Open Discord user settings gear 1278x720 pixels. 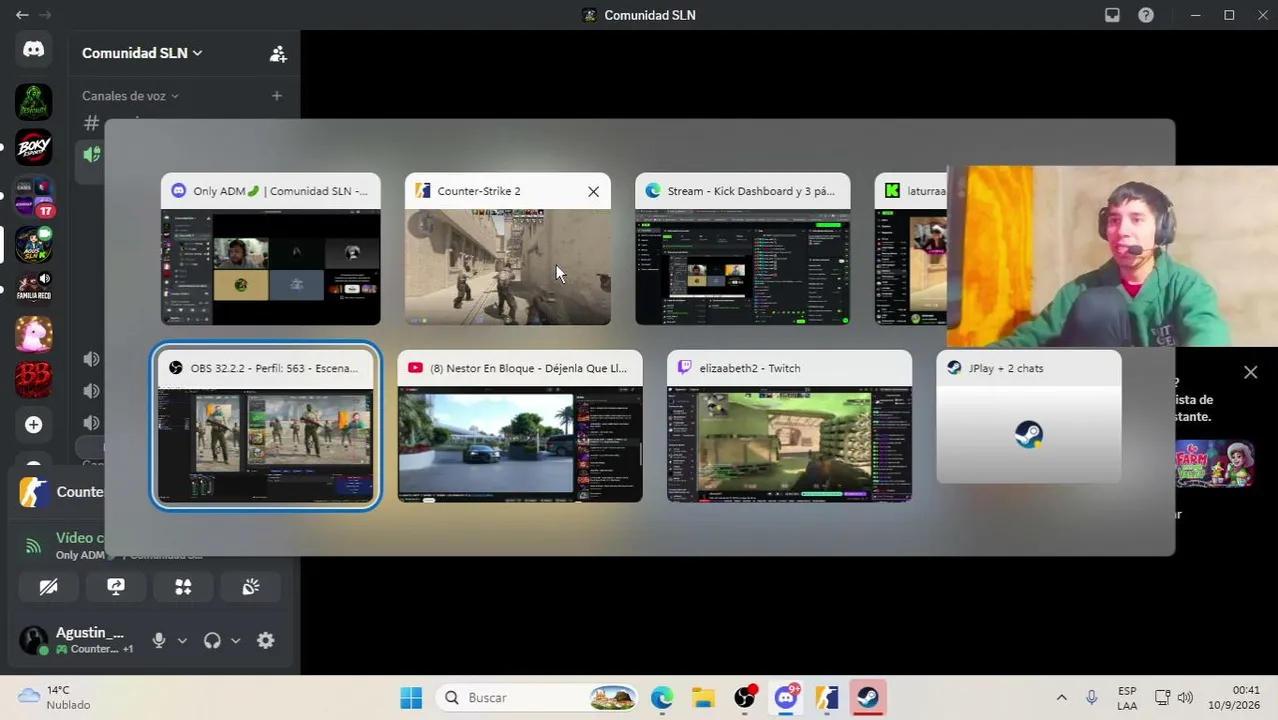point(265,640)
